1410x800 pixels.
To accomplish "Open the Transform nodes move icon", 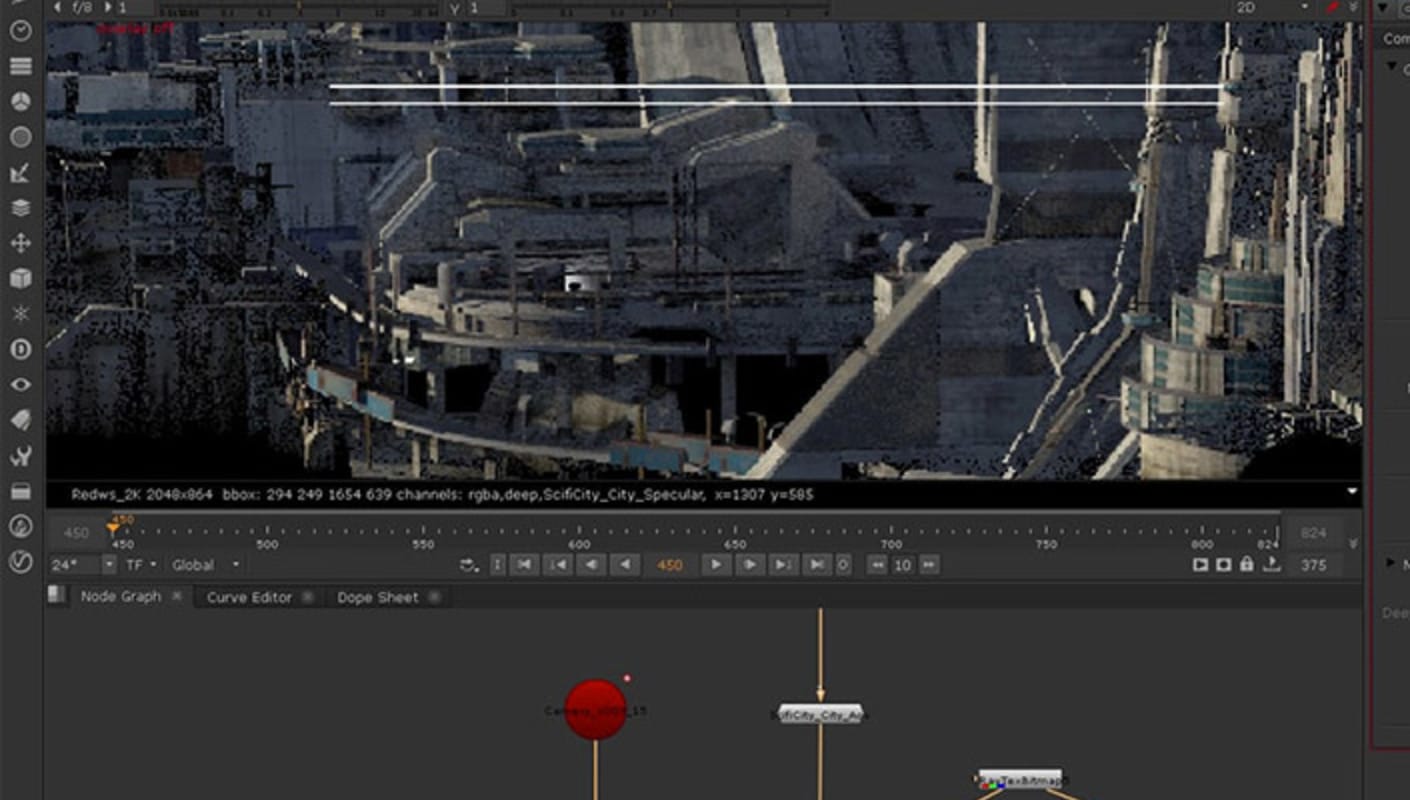I will [20, 243].
